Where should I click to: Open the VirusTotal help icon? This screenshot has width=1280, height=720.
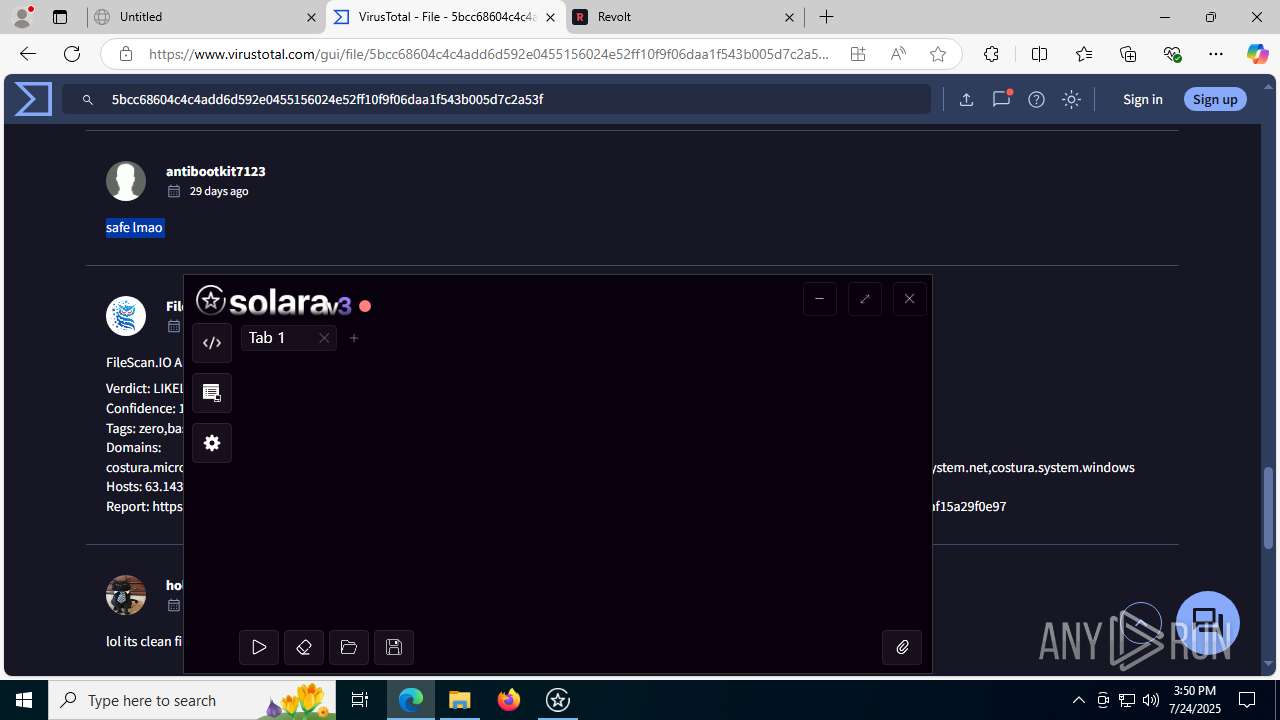point(1036,99)
